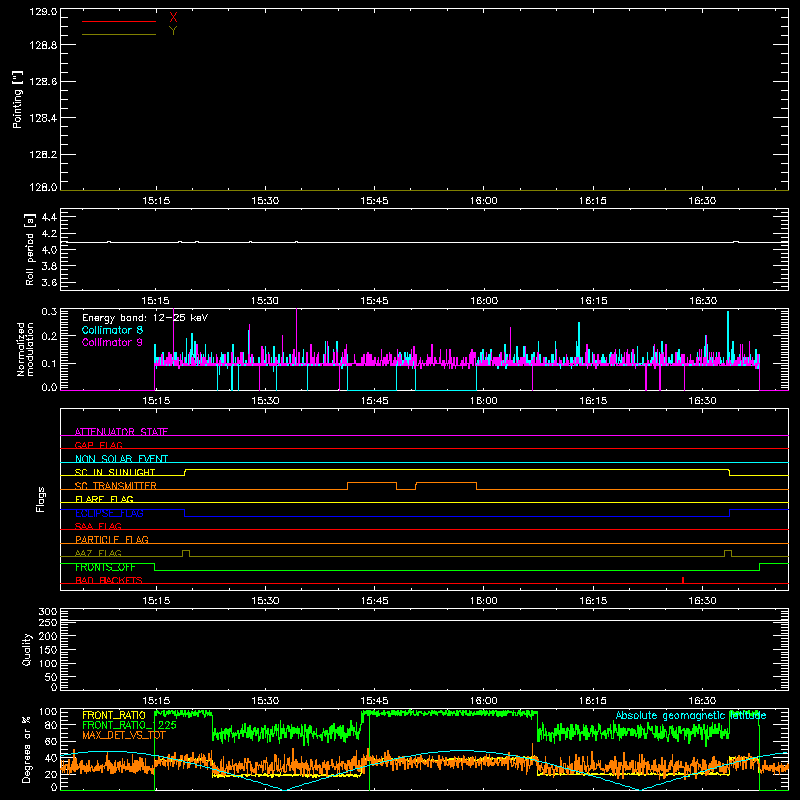Click the SC_TRANSMITTER flag label
800x800 pixels.
[x=116, y=486]
